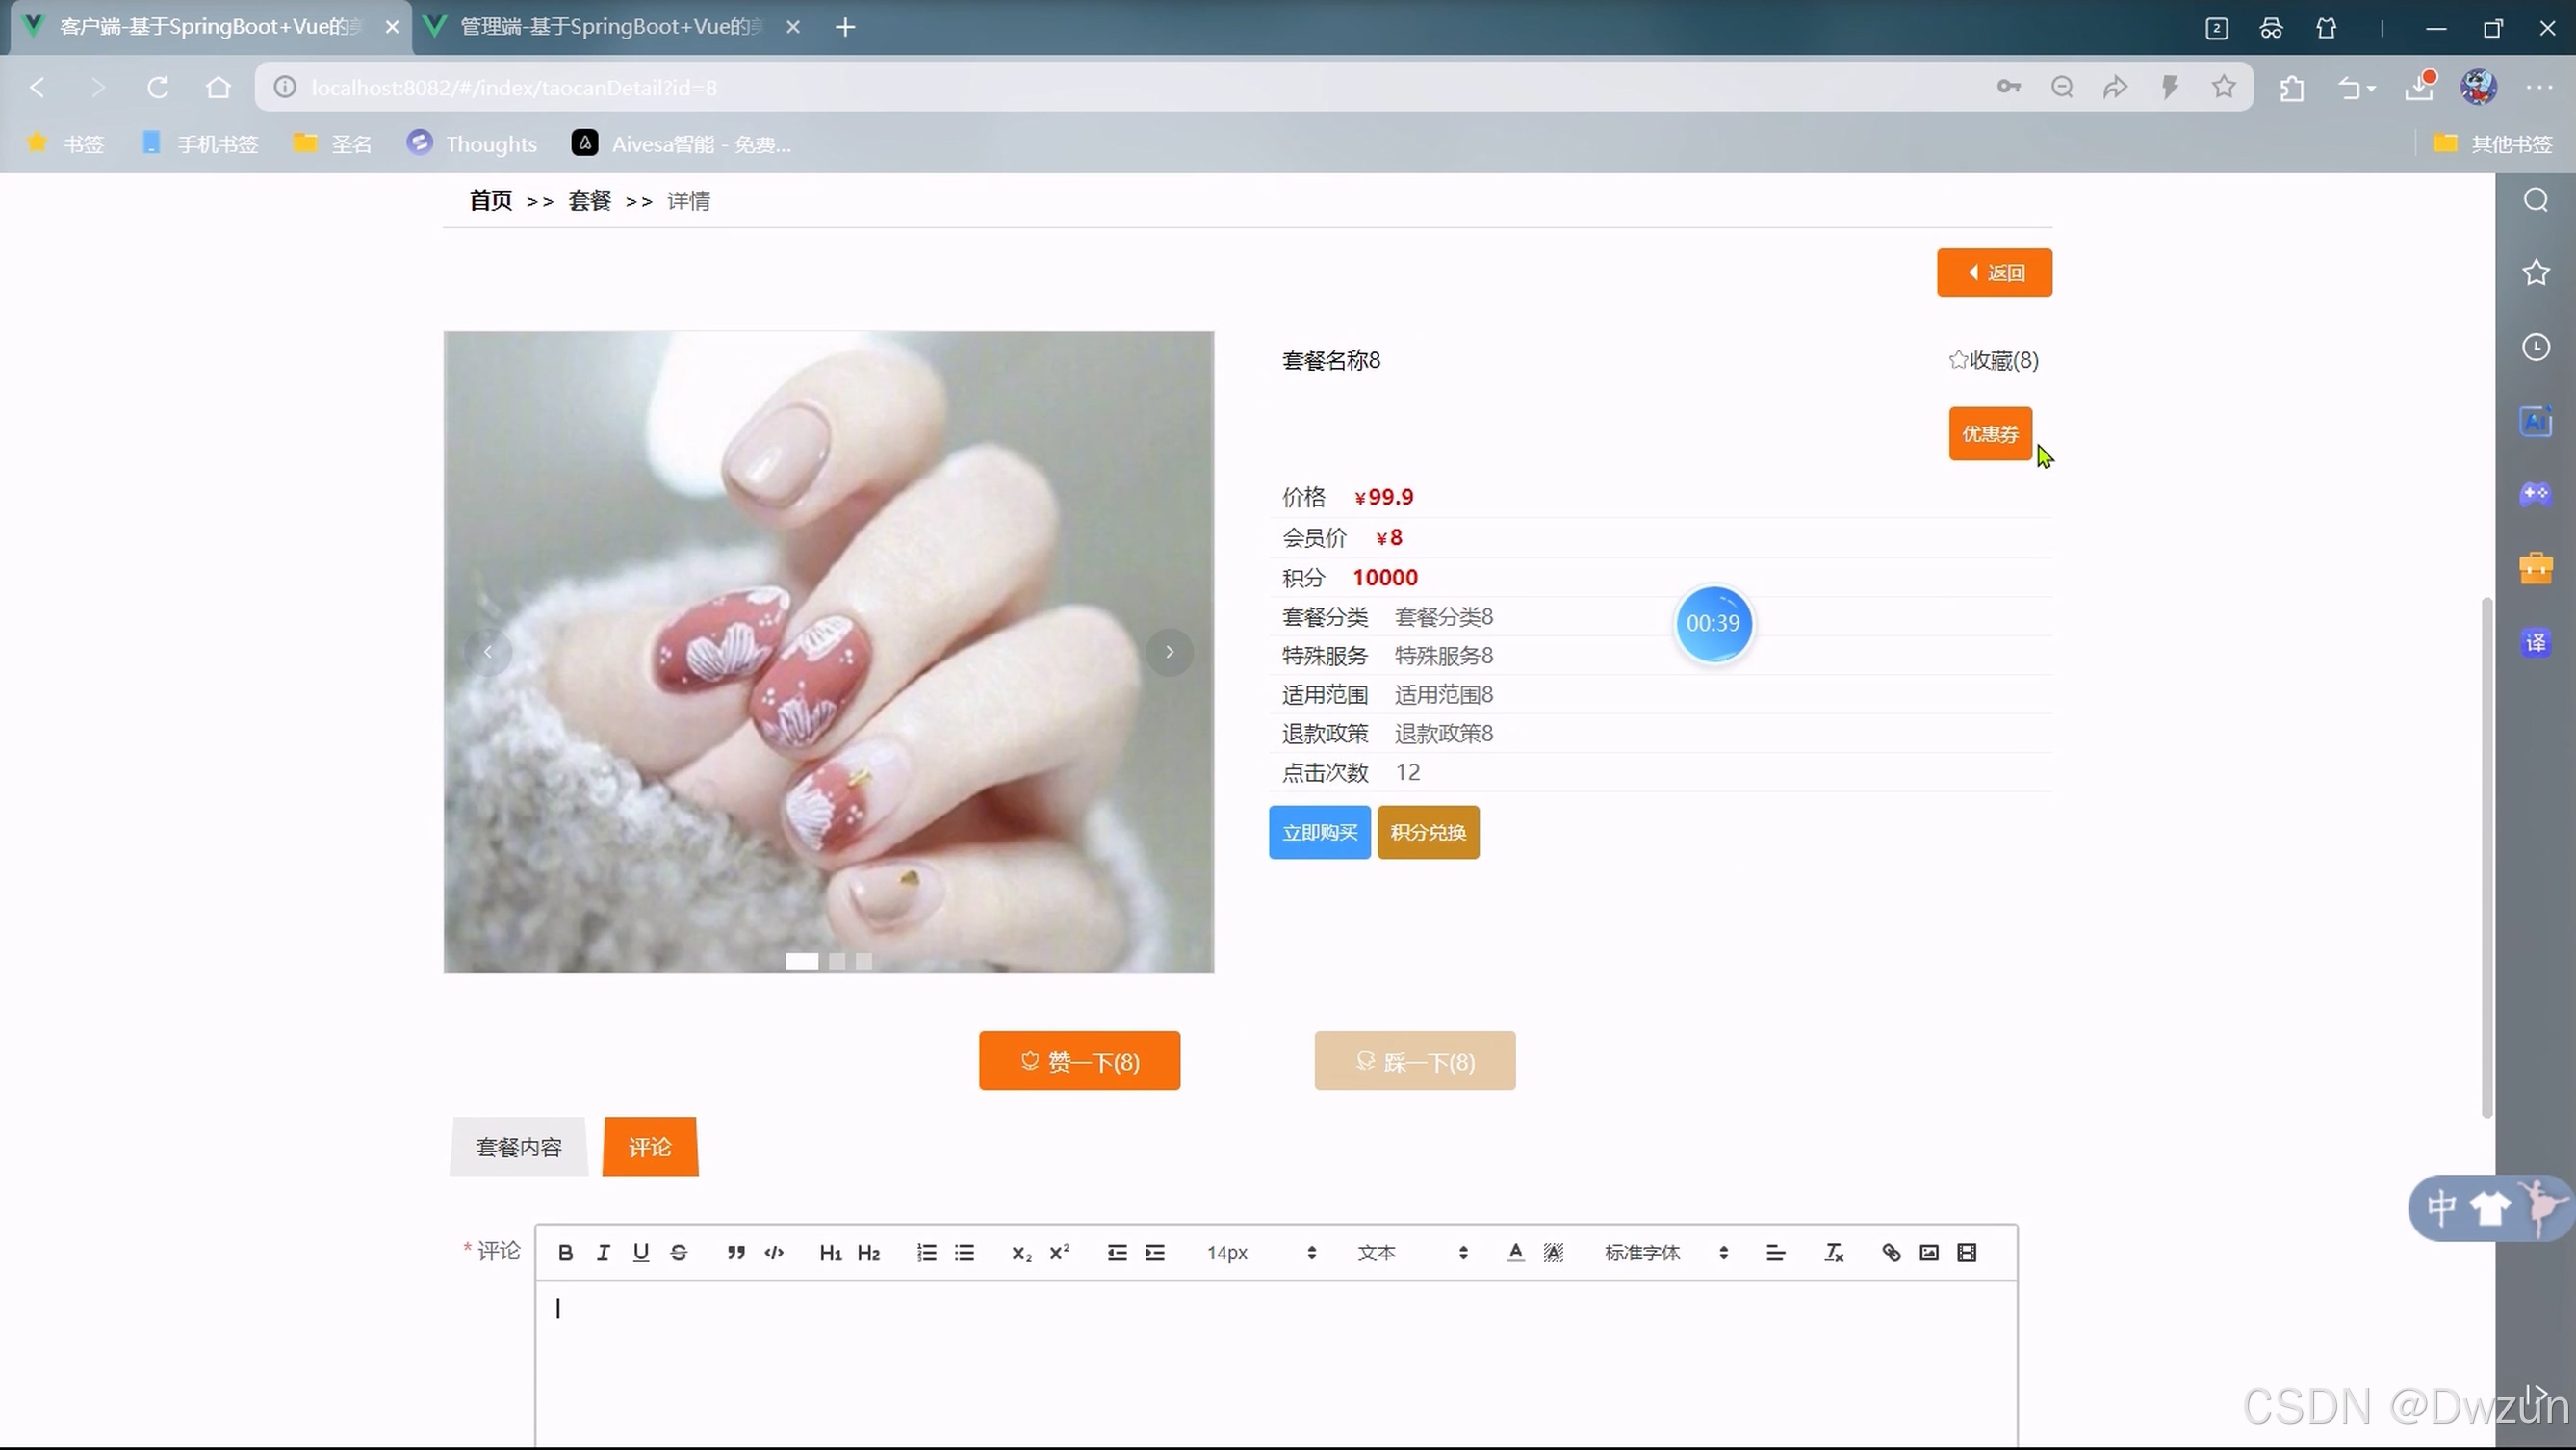Screen dimensions: 2576x1450
Task: Open the text color picker
Action: coord(1515,1253)
